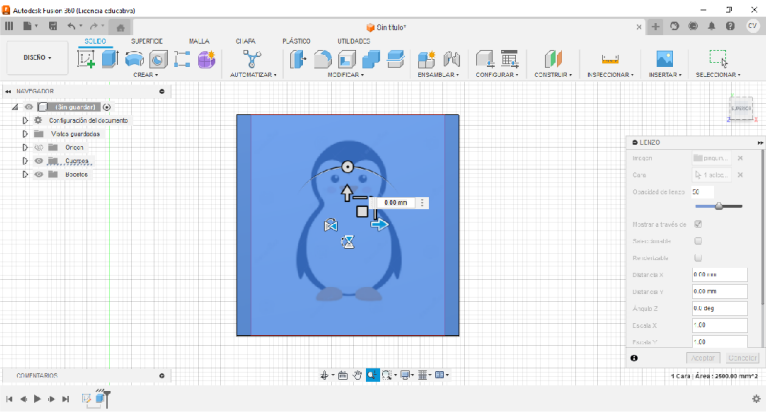Jump to the timeline start
This screenshot has width=766, height=417.
[x=9, y=399]
